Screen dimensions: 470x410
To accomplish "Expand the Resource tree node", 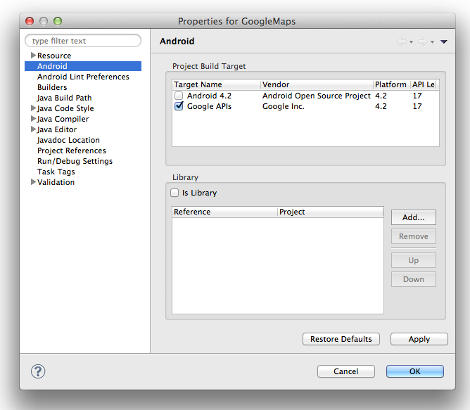I will pos(33,55).
